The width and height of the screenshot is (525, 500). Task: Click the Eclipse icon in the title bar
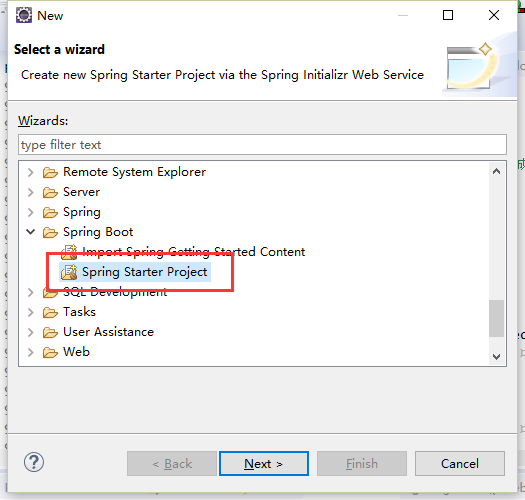[x=24, y=15]
